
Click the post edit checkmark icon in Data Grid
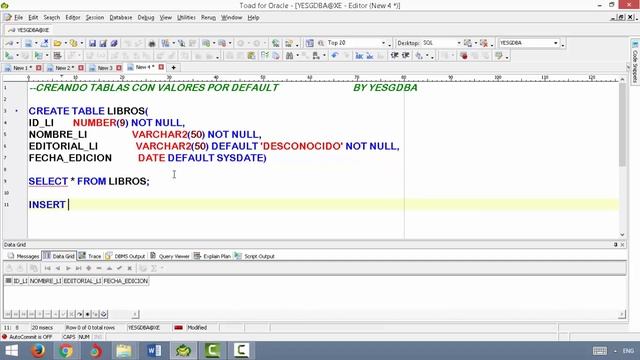pos(119,268)
